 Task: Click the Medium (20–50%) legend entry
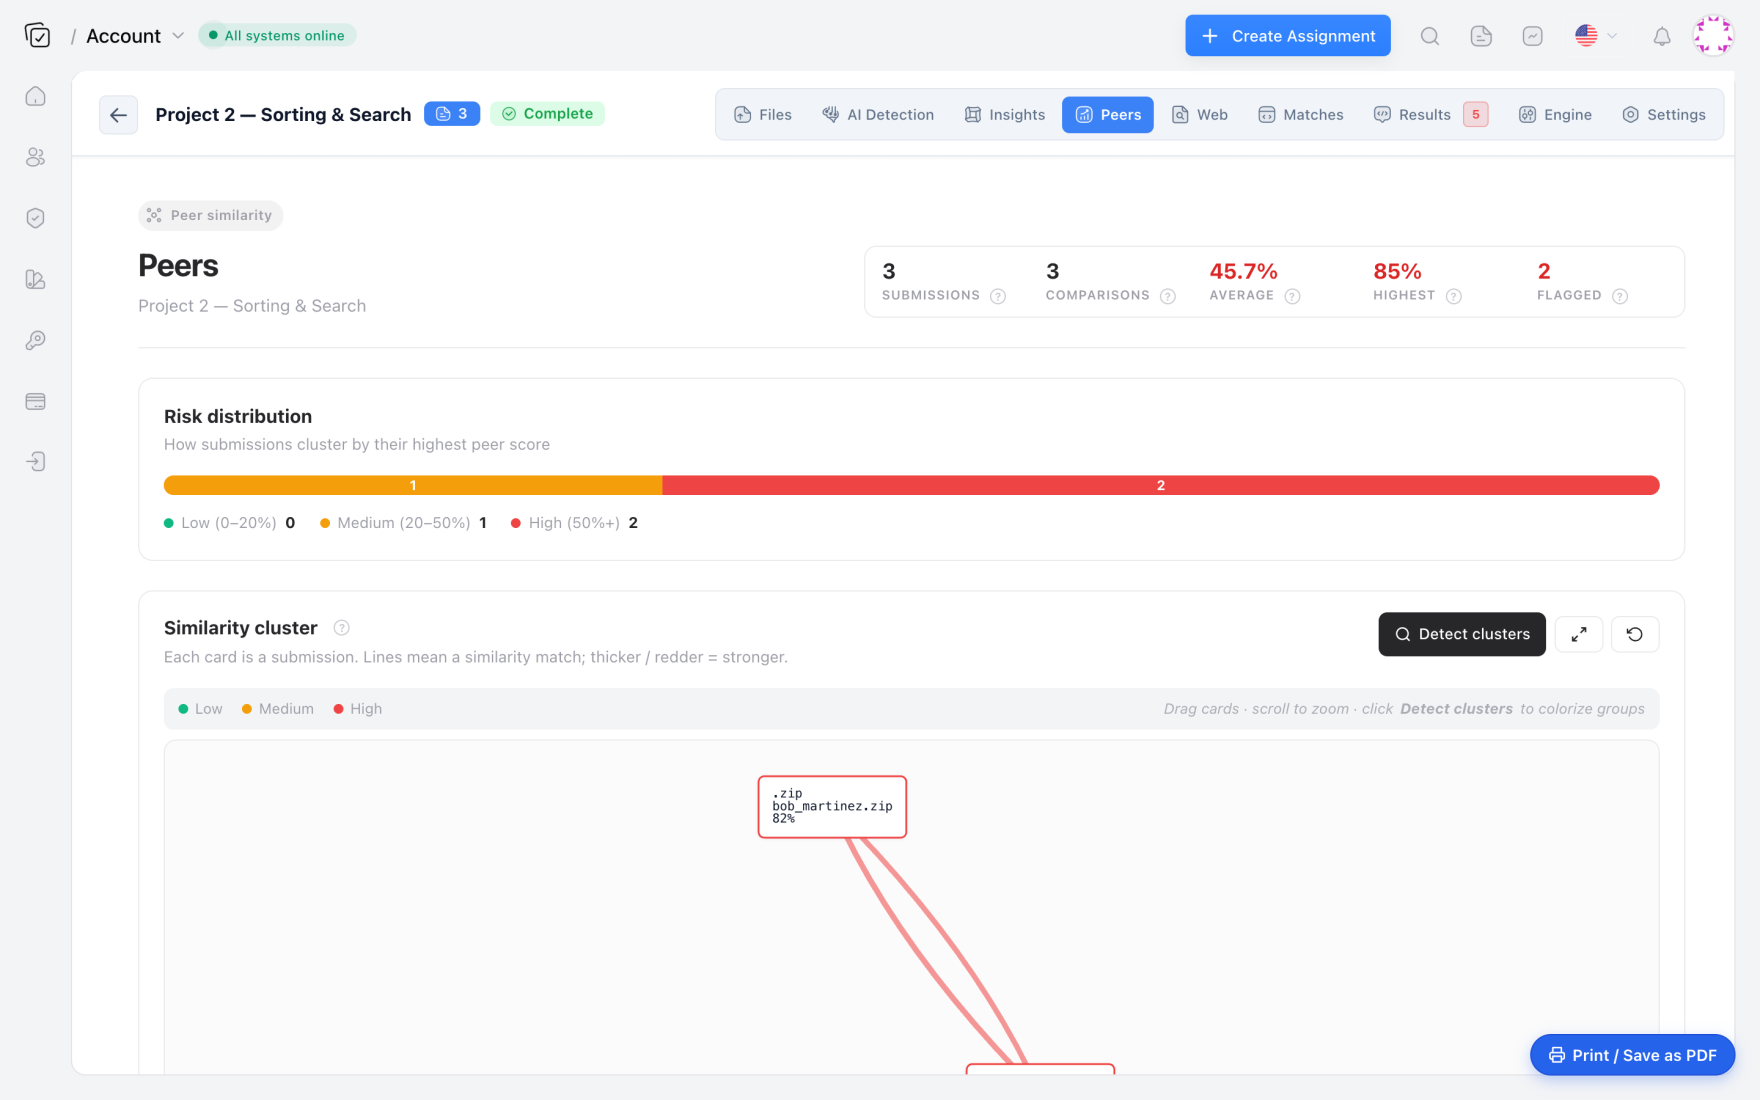coord(403,523)
